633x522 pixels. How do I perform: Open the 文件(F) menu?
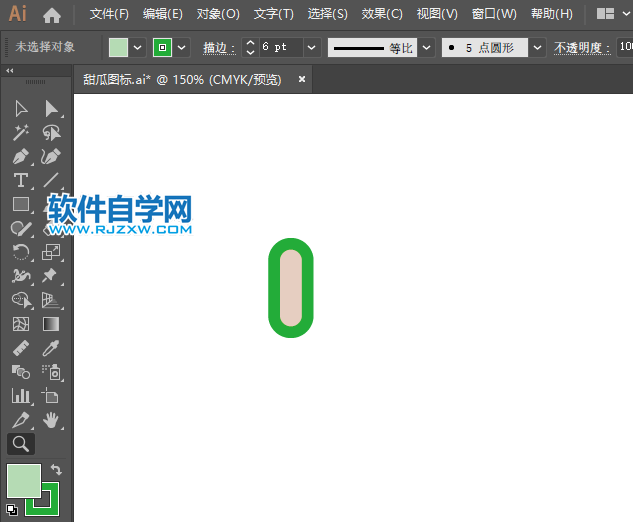[x=109, y=14]
